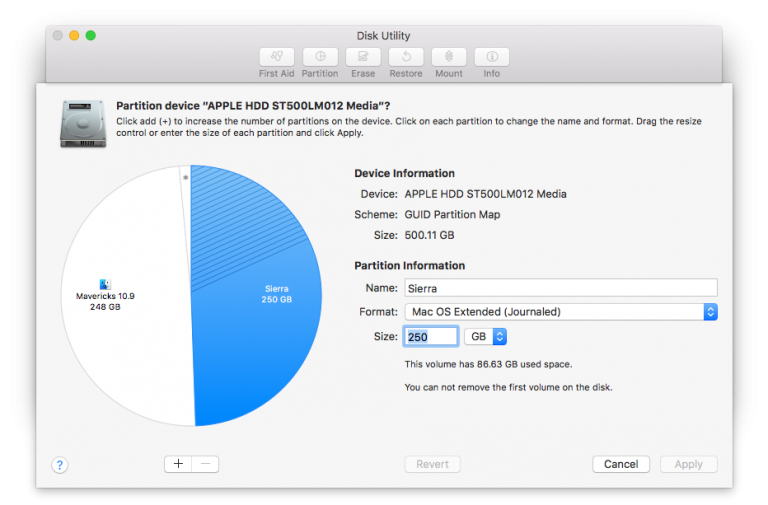This screenshot has height=505, width=768.
Task: Click the Revert button
Action: tap(432, 464)
